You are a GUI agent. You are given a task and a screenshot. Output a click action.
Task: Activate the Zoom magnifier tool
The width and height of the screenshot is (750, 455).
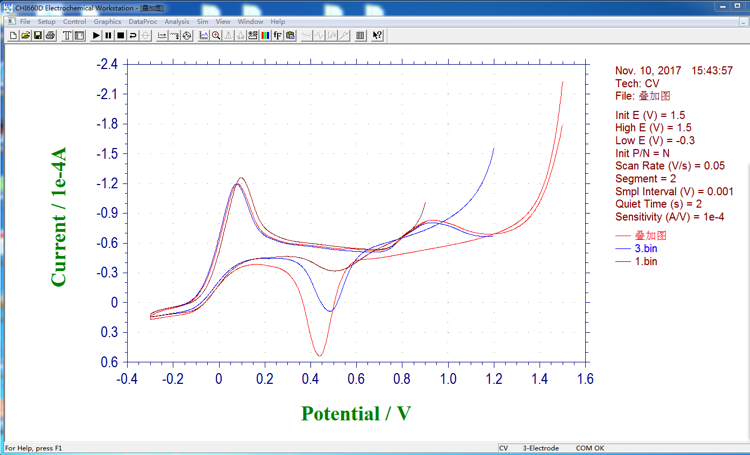tap(216, 35)
